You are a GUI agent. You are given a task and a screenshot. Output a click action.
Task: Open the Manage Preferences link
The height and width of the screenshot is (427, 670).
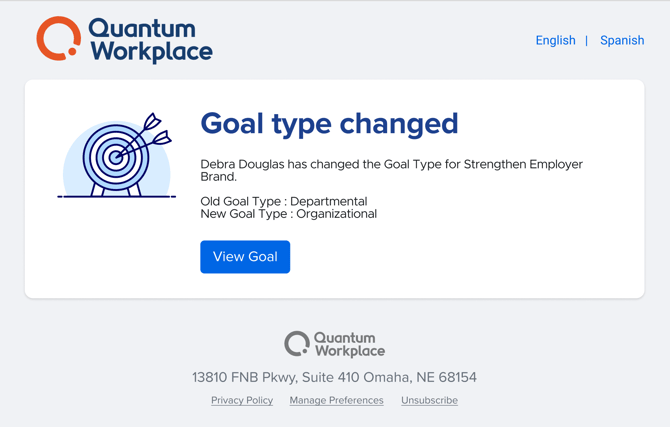[336, 400]
